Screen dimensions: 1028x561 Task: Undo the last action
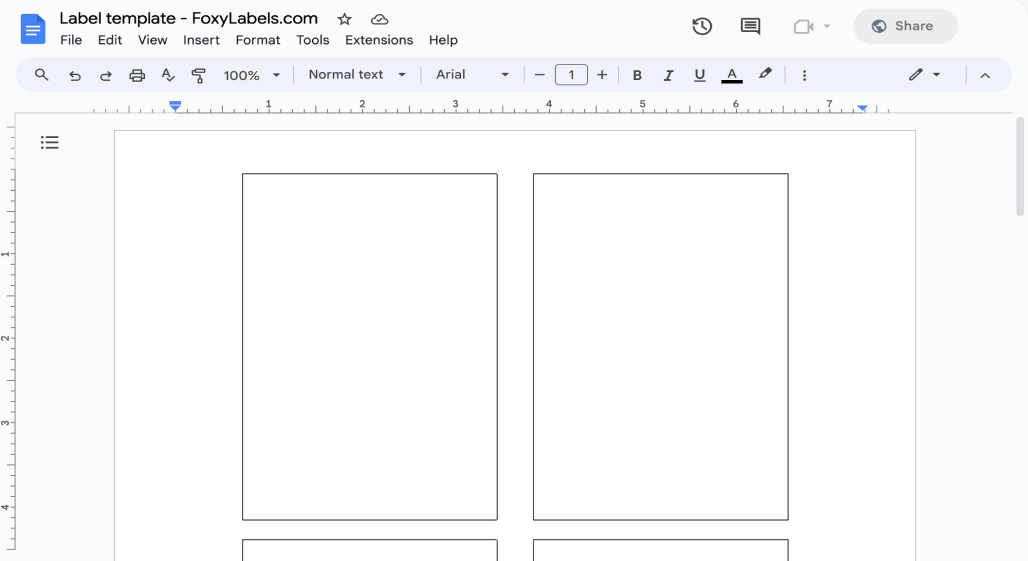75,75
